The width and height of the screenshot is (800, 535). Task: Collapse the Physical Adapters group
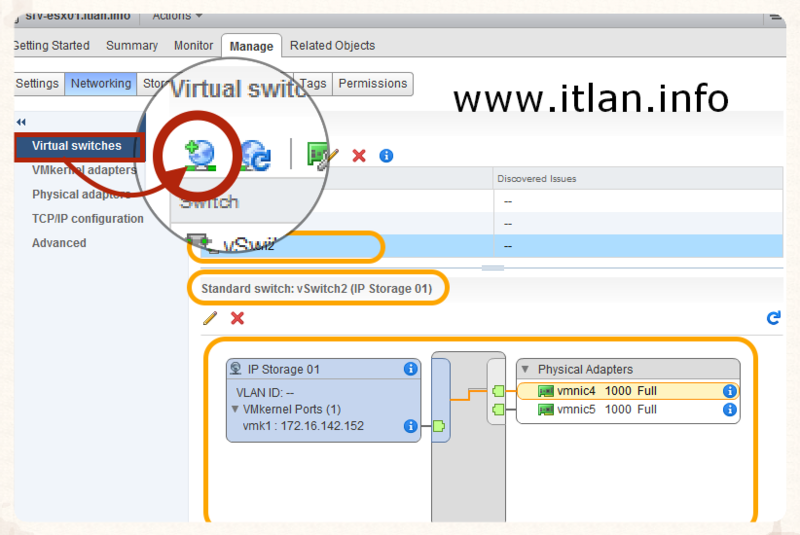pyautogui.click(x=525, y=369)
